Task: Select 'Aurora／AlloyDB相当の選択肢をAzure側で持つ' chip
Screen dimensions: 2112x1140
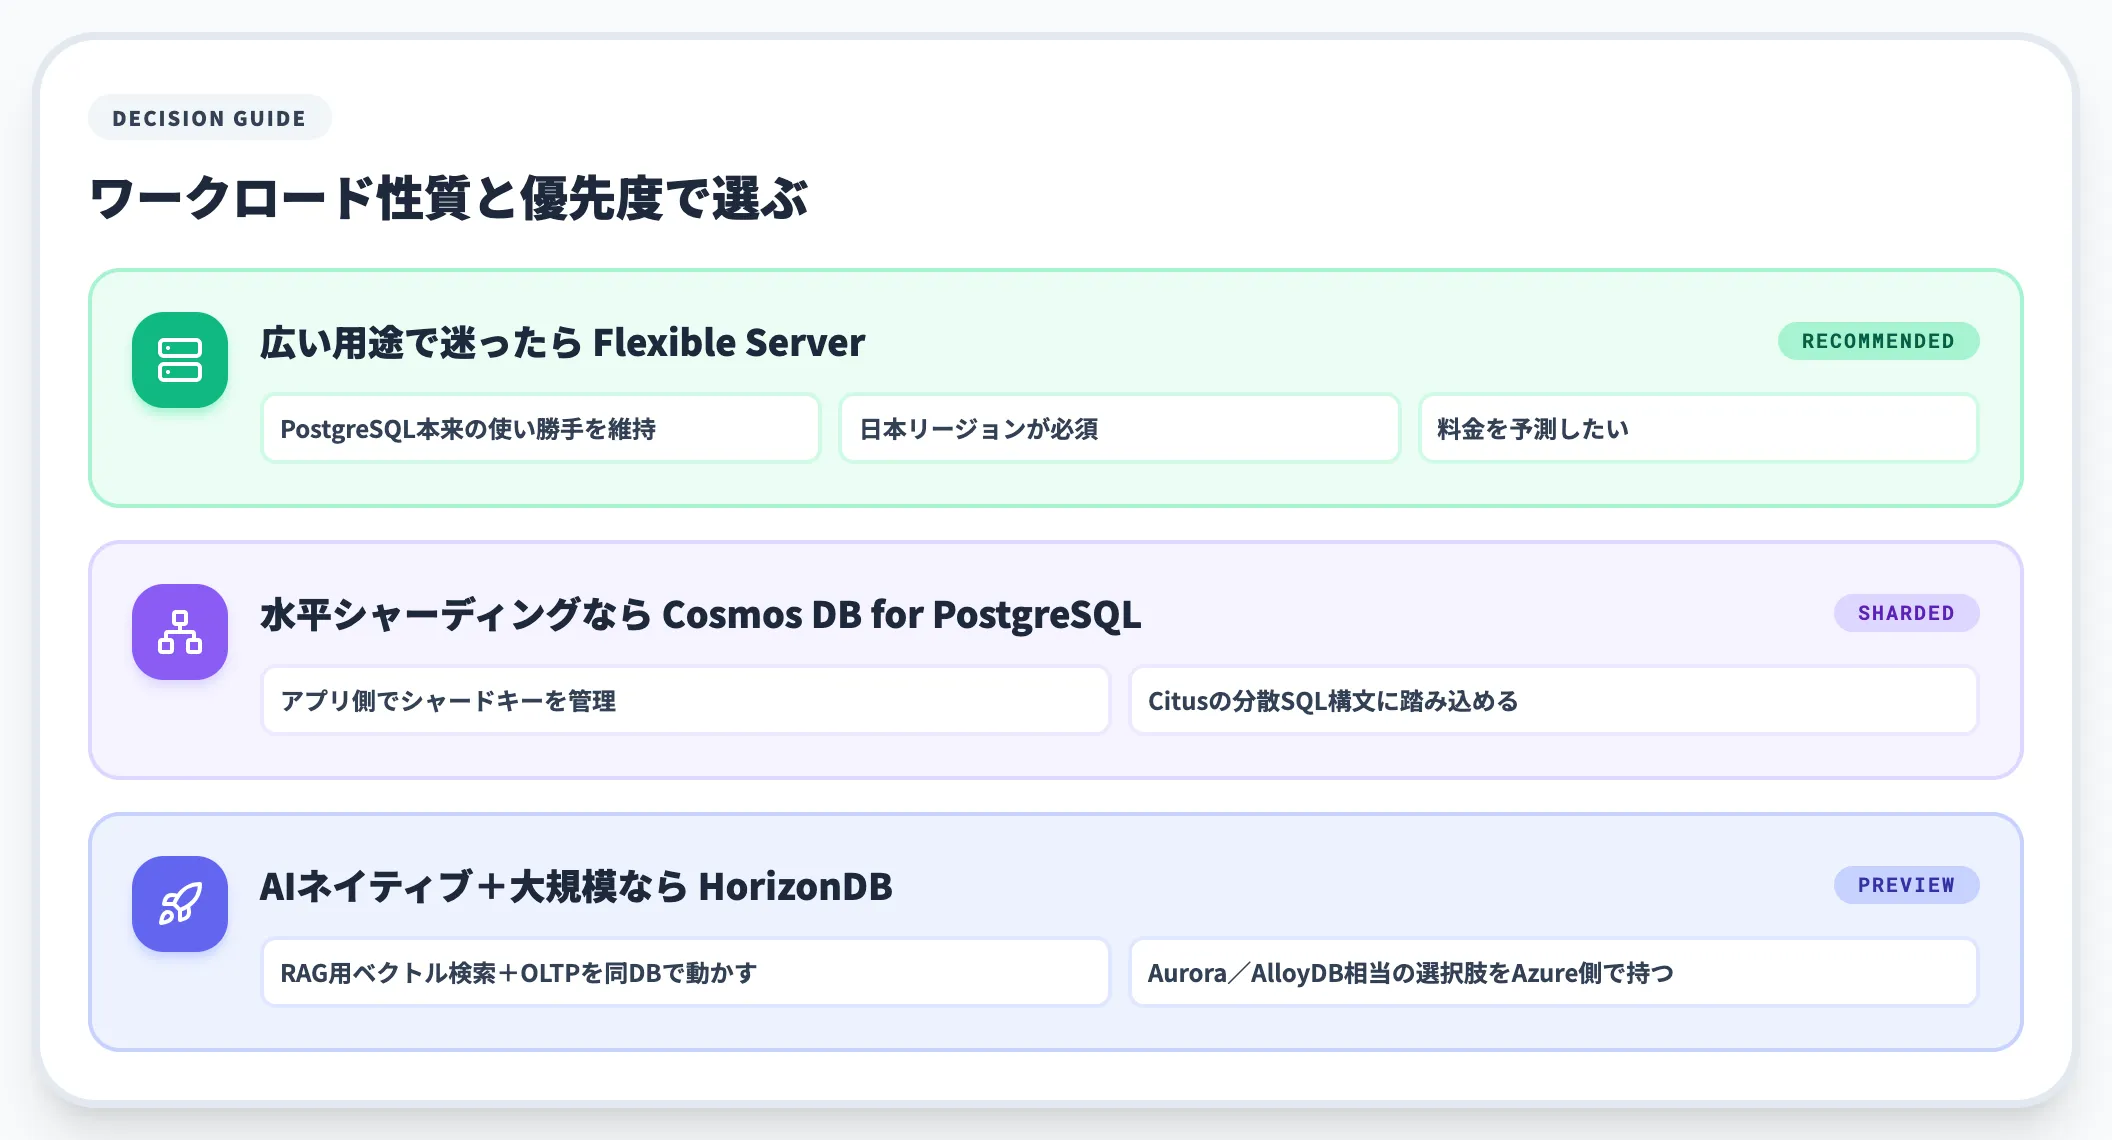Action: [1554, 973]
